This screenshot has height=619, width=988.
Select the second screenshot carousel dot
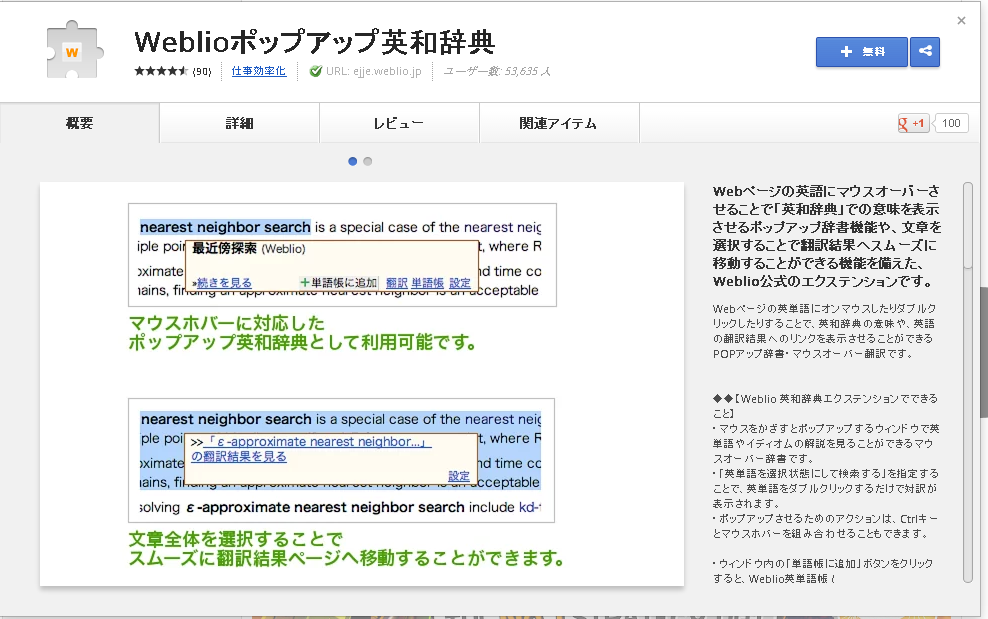(x=368, y=161)
